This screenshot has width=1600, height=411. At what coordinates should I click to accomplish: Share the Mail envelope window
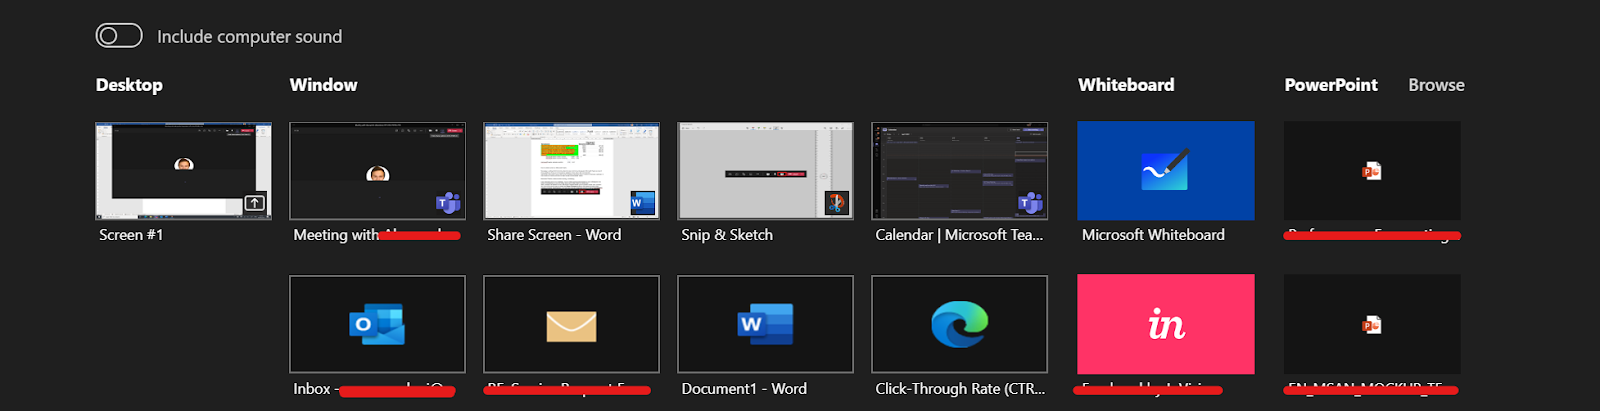pyautogui.click(x=571, y=324)
